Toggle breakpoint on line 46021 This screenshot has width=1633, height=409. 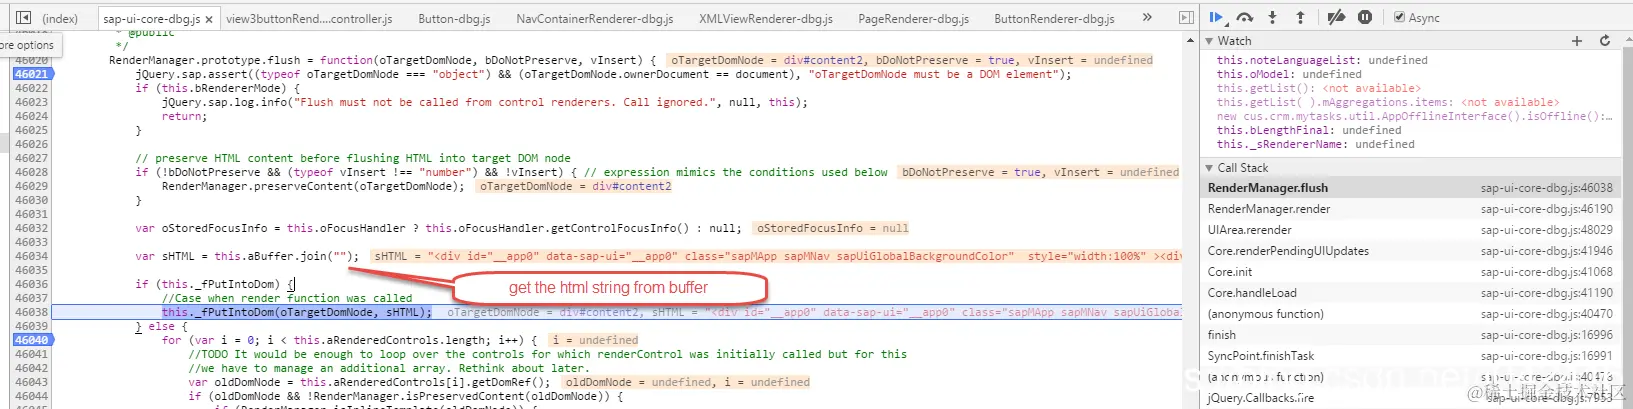point(31,74)
